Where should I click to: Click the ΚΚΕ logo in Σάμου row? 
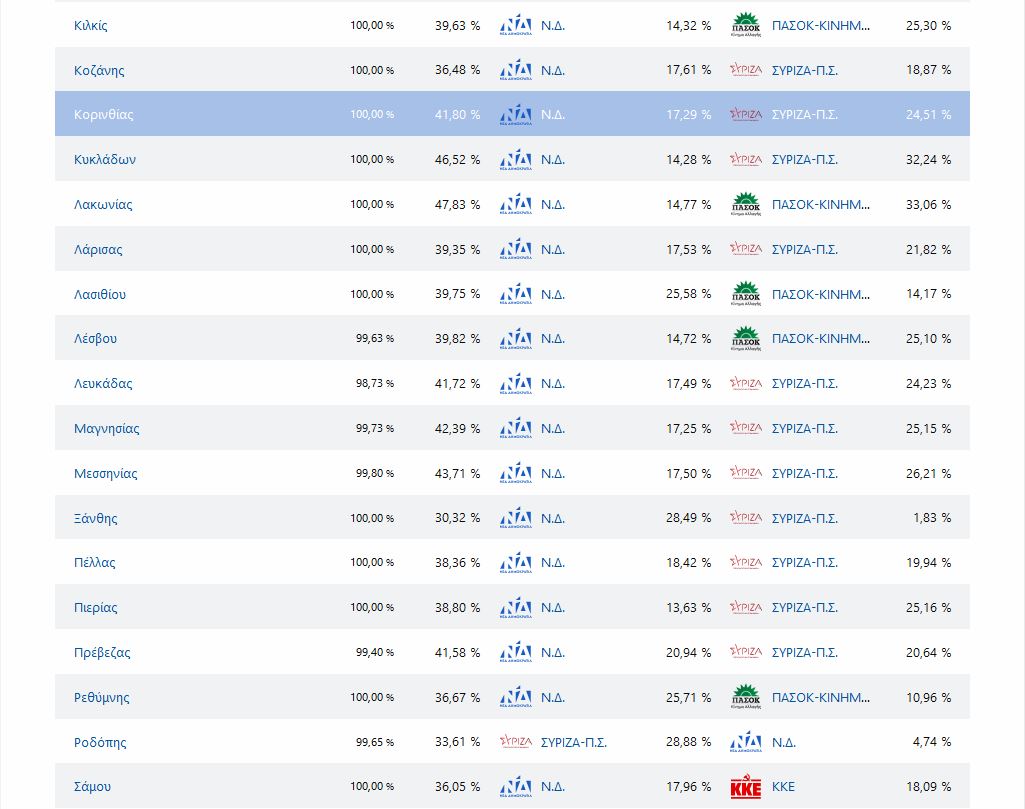(x=746, y=787)
